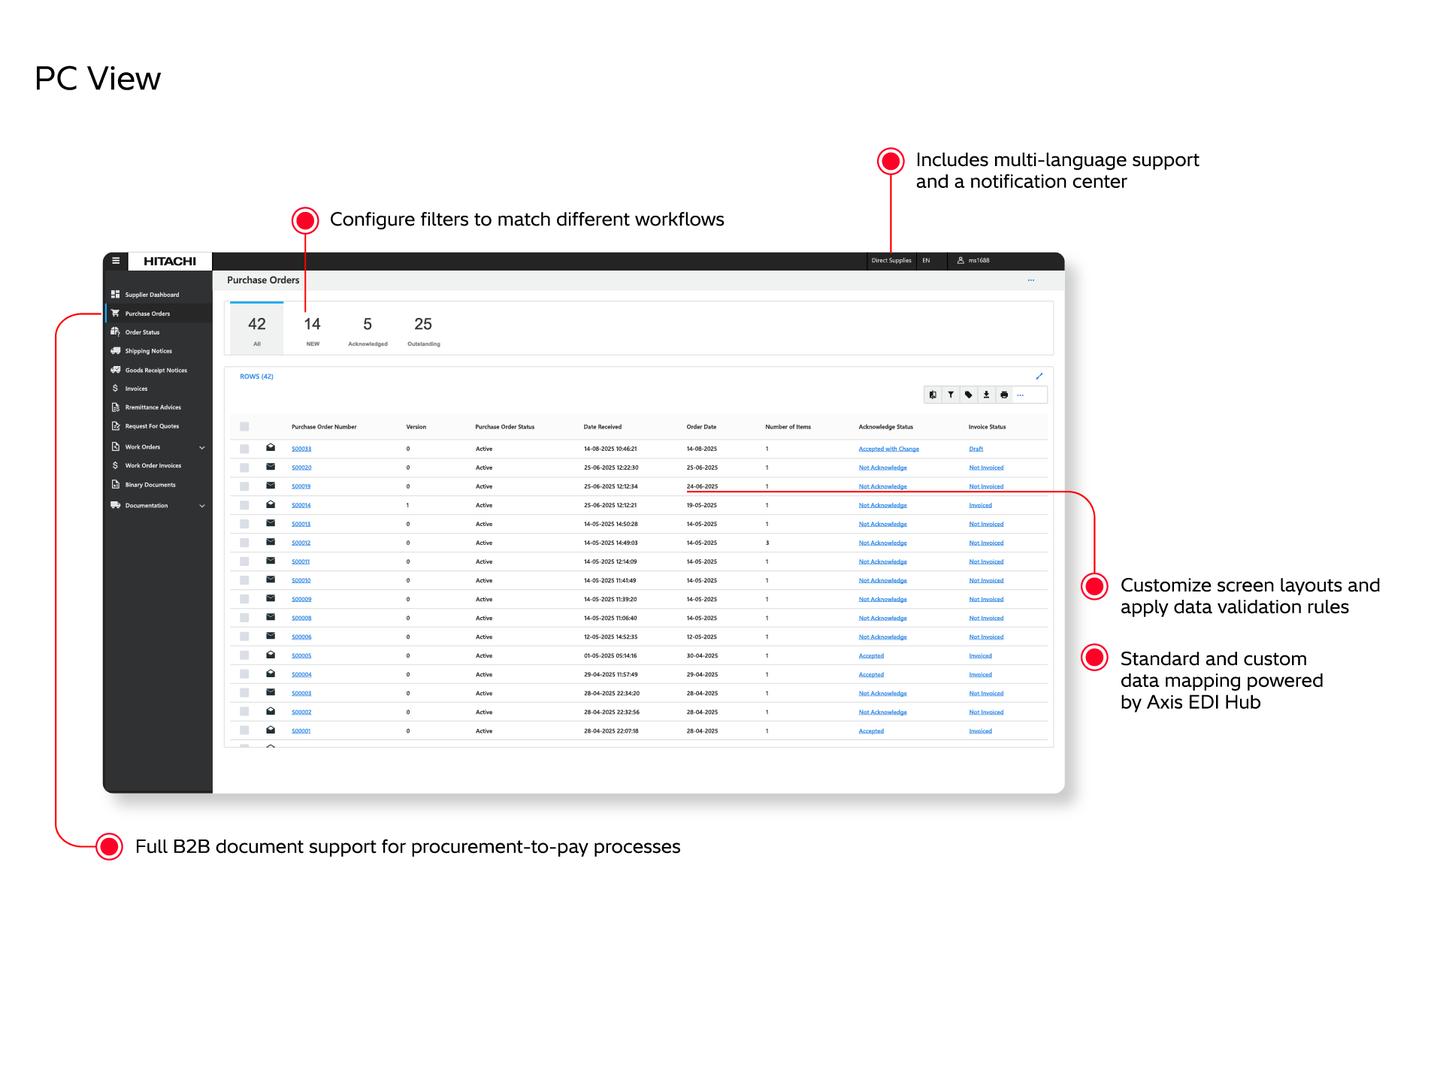This screenshot has height=1080, width=1440.
Task: Click the filter funnel icon in table toolbar
Action: 951,395
